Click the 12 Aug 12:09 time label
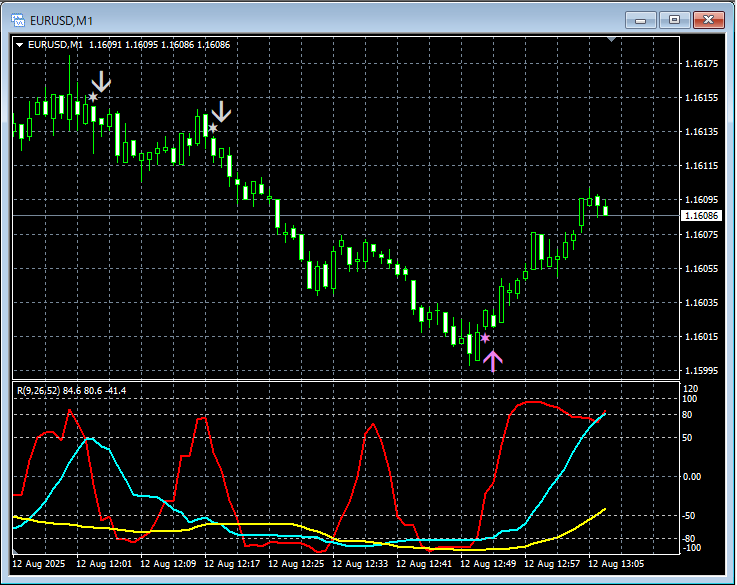The height and width of the screenshot is (585, 737). (169, 563)
